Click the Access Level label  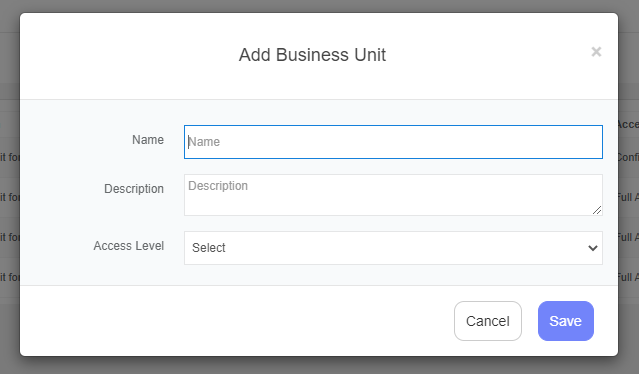(129, 246)
